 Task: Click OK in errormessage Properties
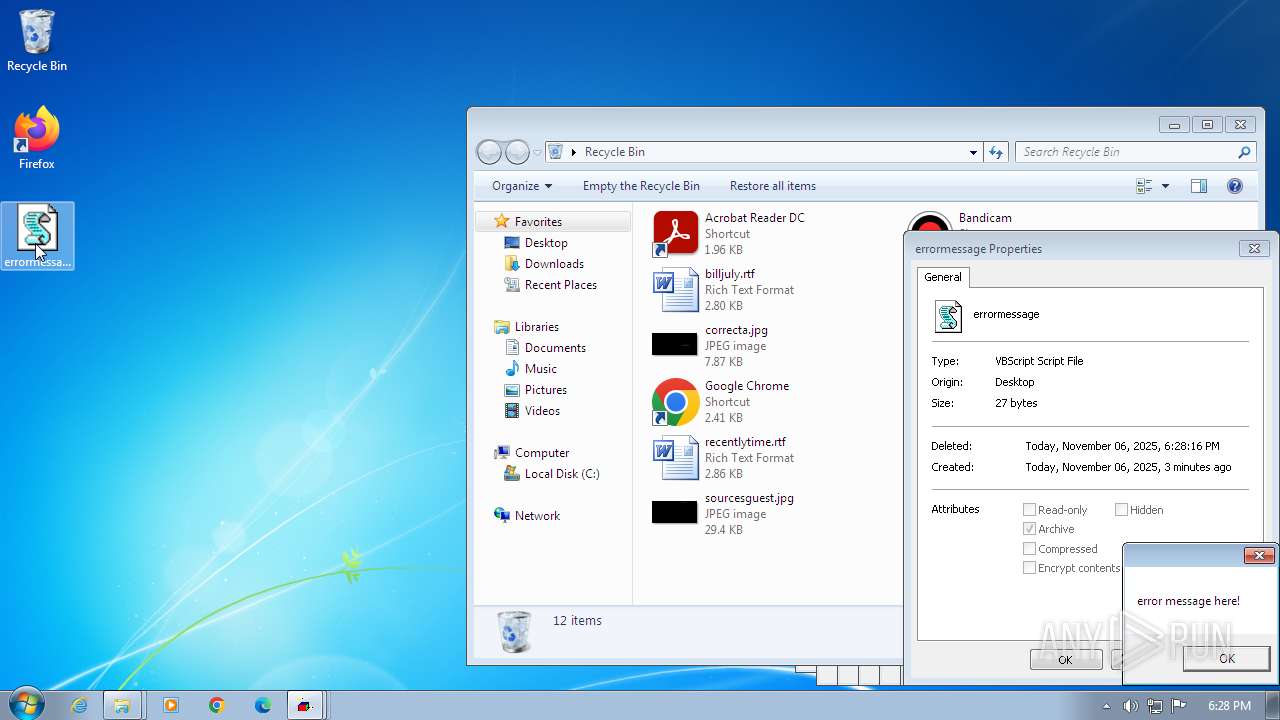point(1066,659)
